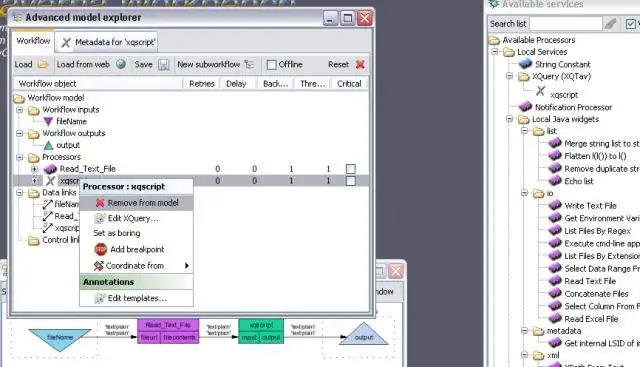This screenshot has width=640, height=367.
Task: Click the Read_Text_File node in diagram
Action: [x=168, y=331]
